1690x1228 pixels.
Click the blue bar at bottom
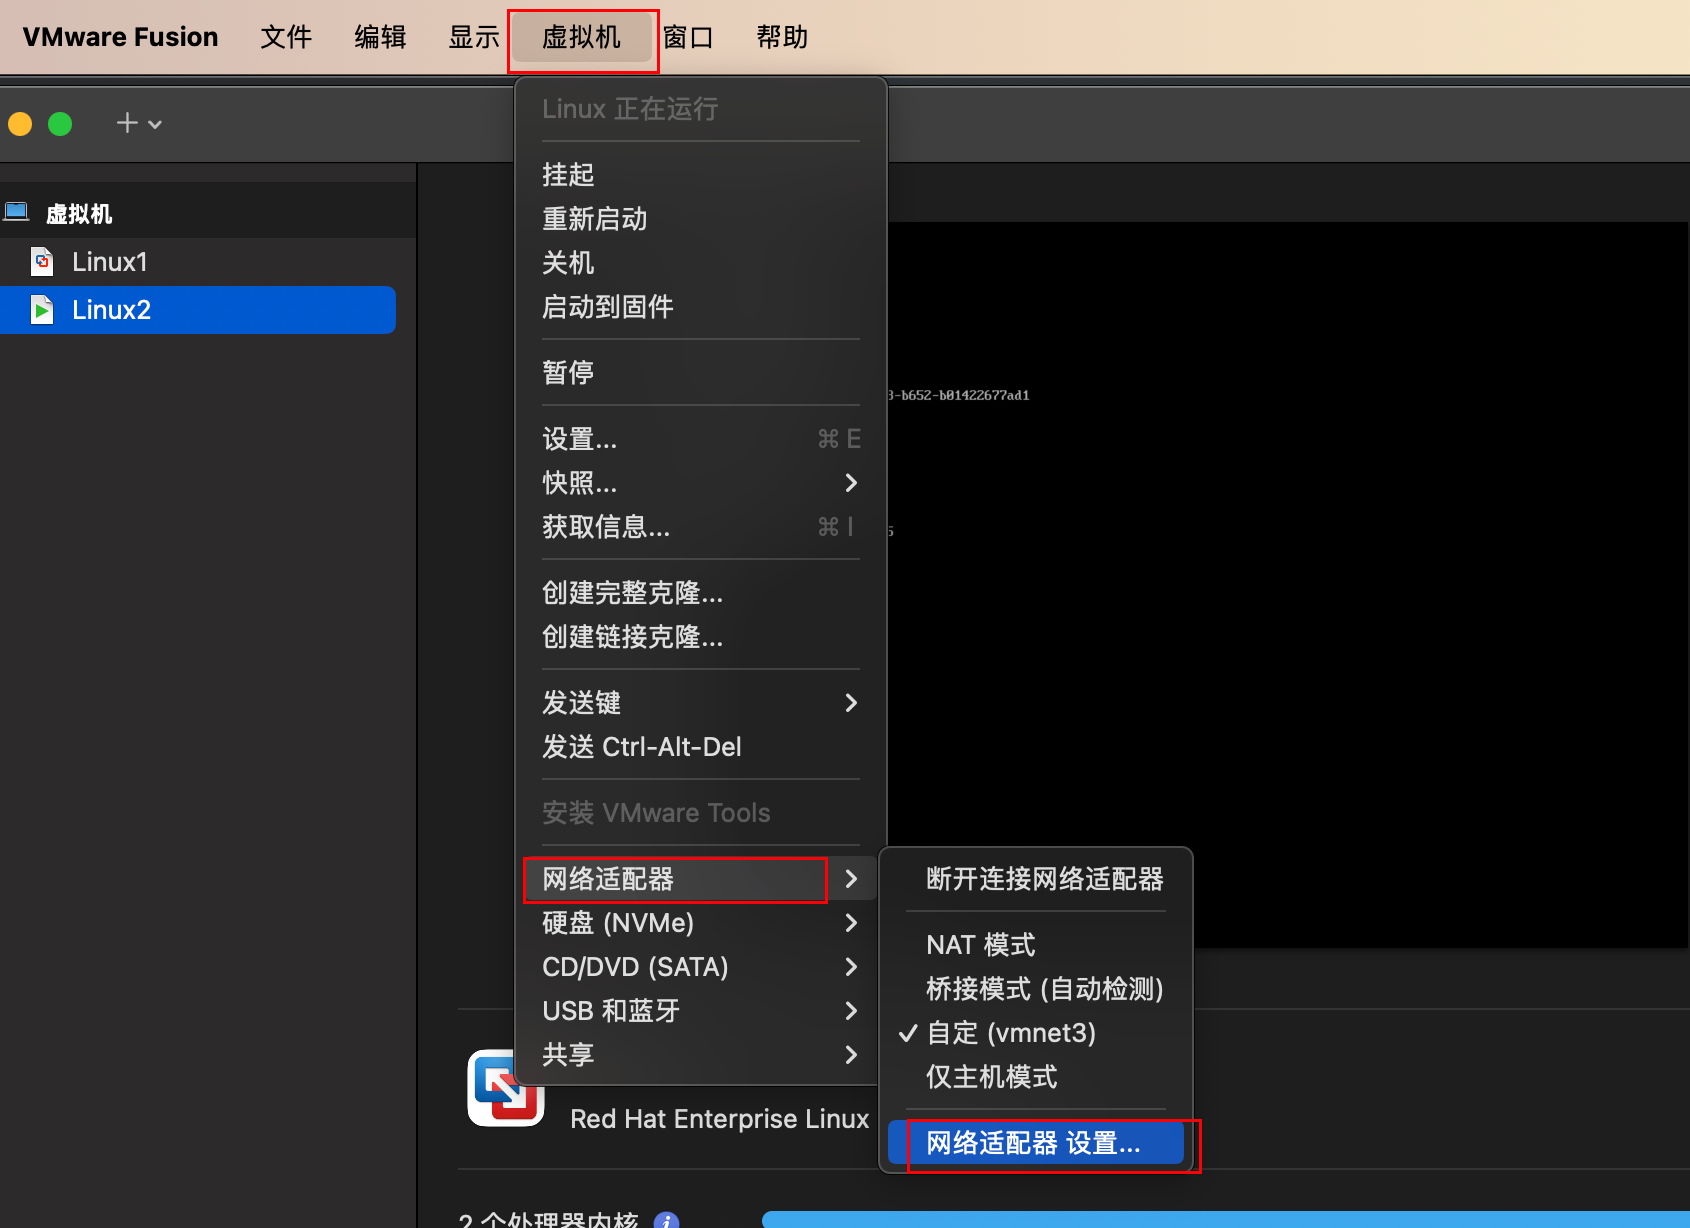point(1226,1220)
